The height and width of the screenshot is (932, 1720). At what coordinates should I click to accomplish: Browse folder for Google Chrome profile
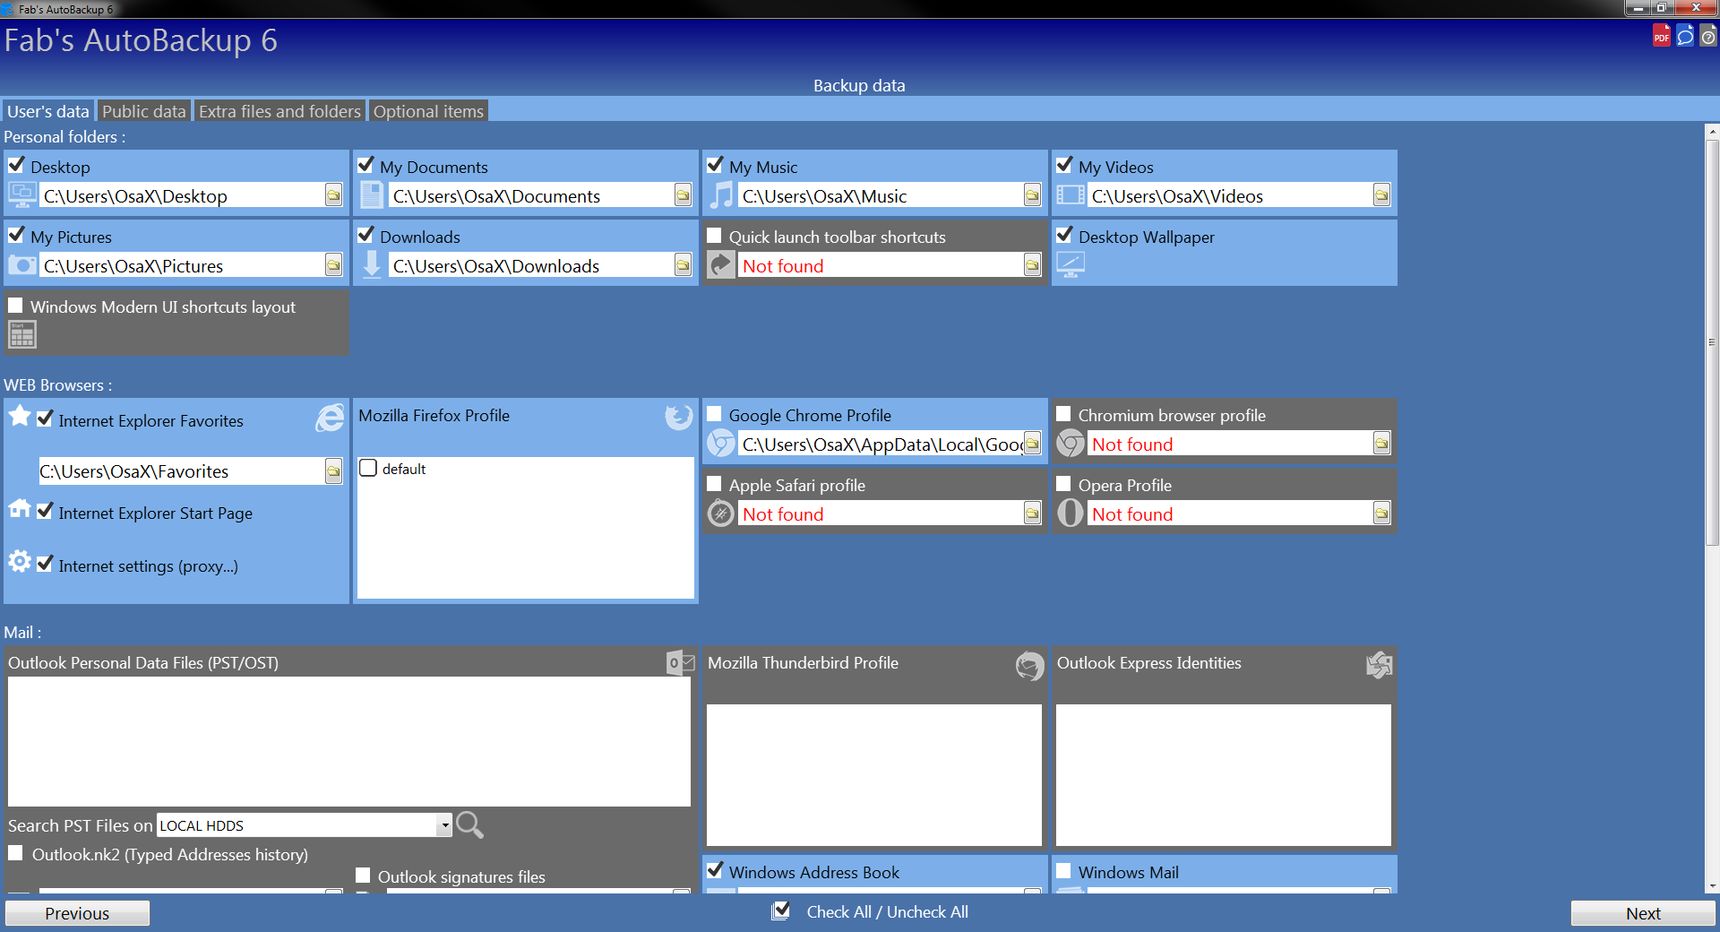coord(1032,443)
